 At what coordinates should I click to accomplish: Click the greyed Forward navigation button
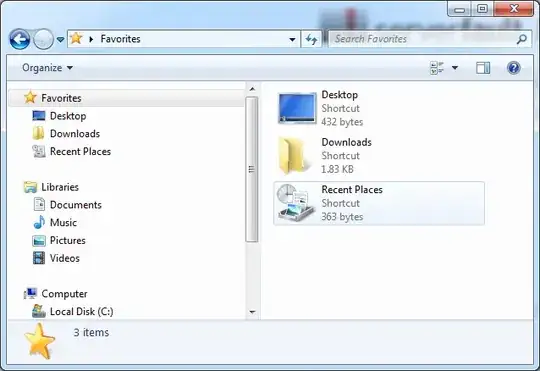click(43, 39)
